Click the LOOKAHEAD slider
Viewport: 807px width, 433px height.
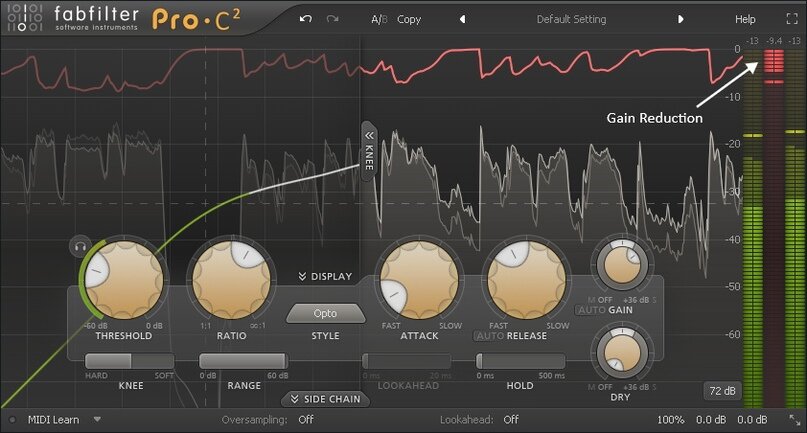pyautogui.click(x=407, y=360)
